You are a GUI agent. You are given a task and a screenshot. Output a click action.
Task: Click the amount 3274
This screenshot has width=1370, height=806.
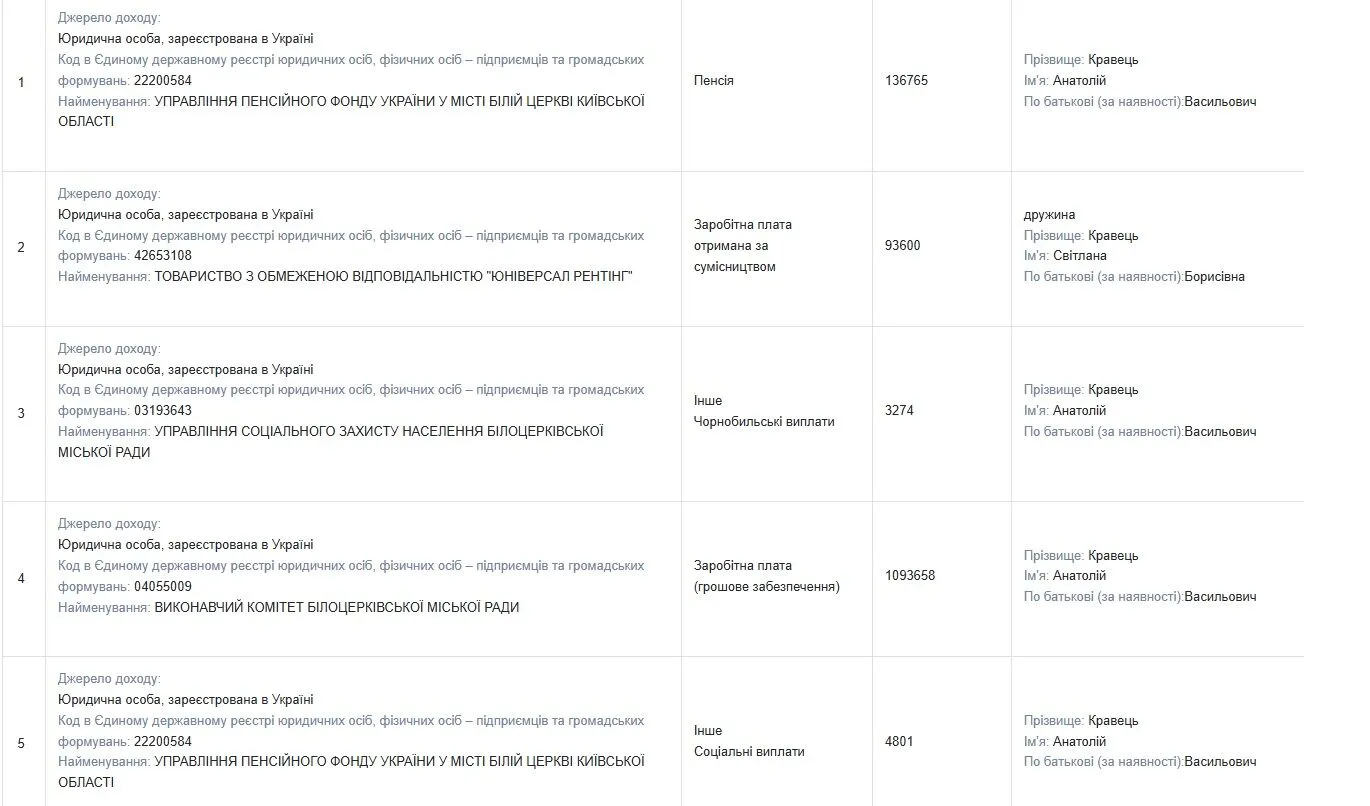coord(899,411)
